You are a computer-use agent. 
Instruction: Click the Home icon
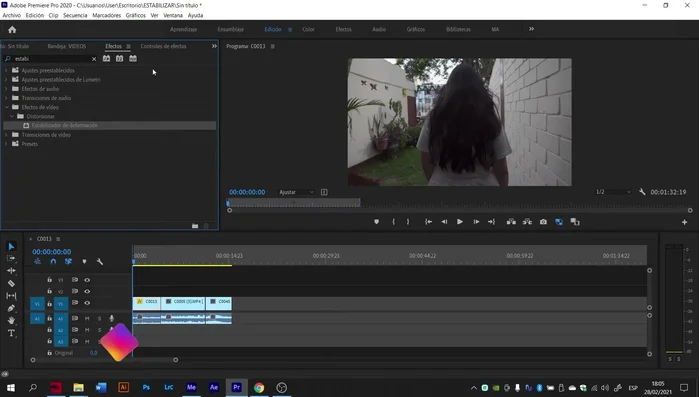[12, 29]
